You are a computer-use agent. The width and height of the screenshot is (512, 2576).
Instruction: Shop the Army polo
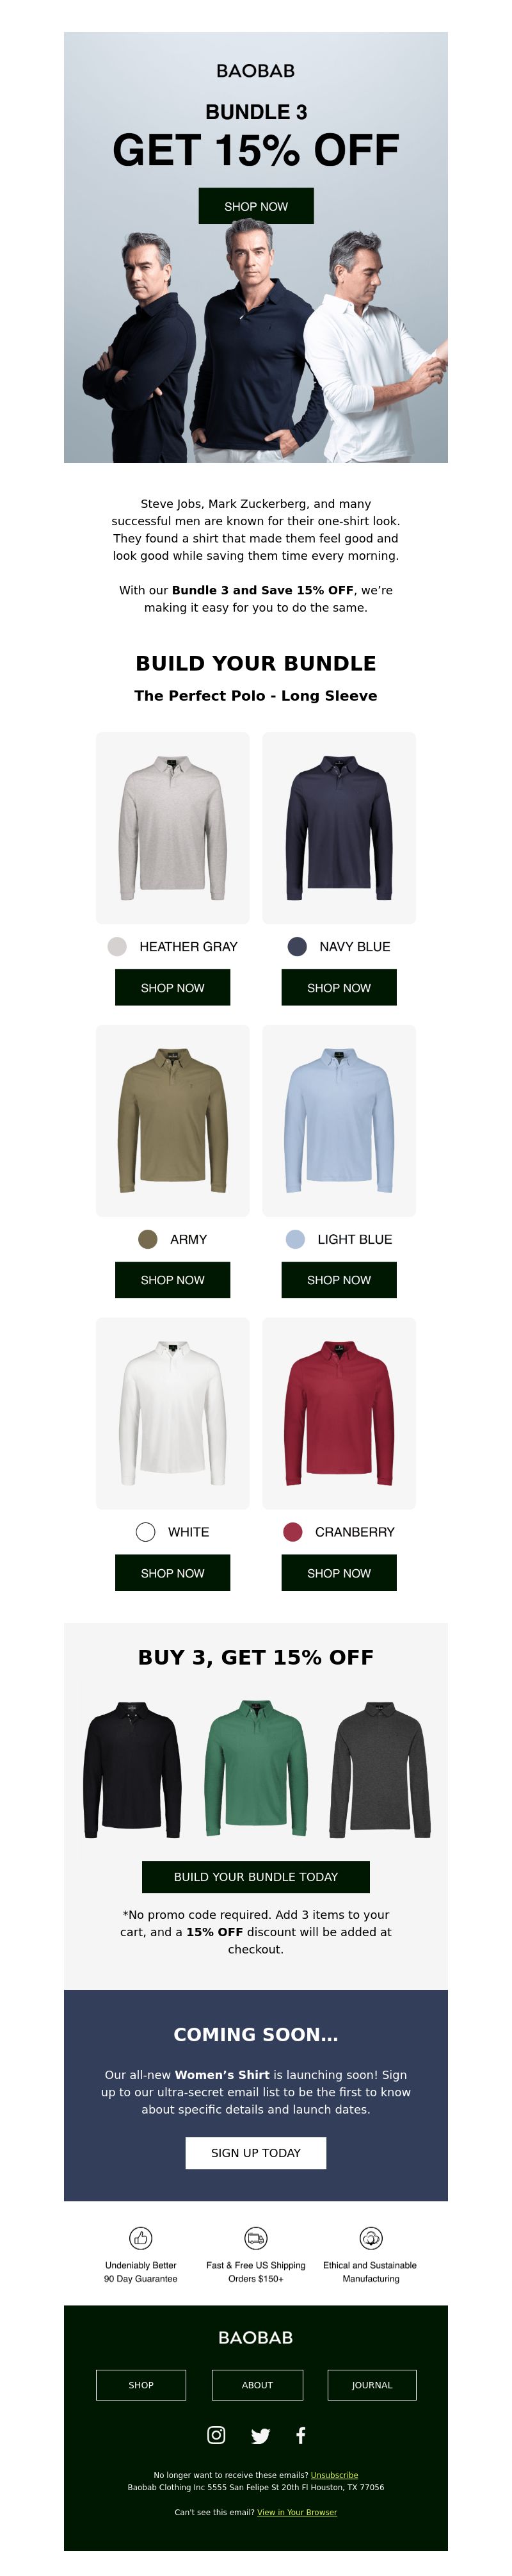coord(172,1280)
